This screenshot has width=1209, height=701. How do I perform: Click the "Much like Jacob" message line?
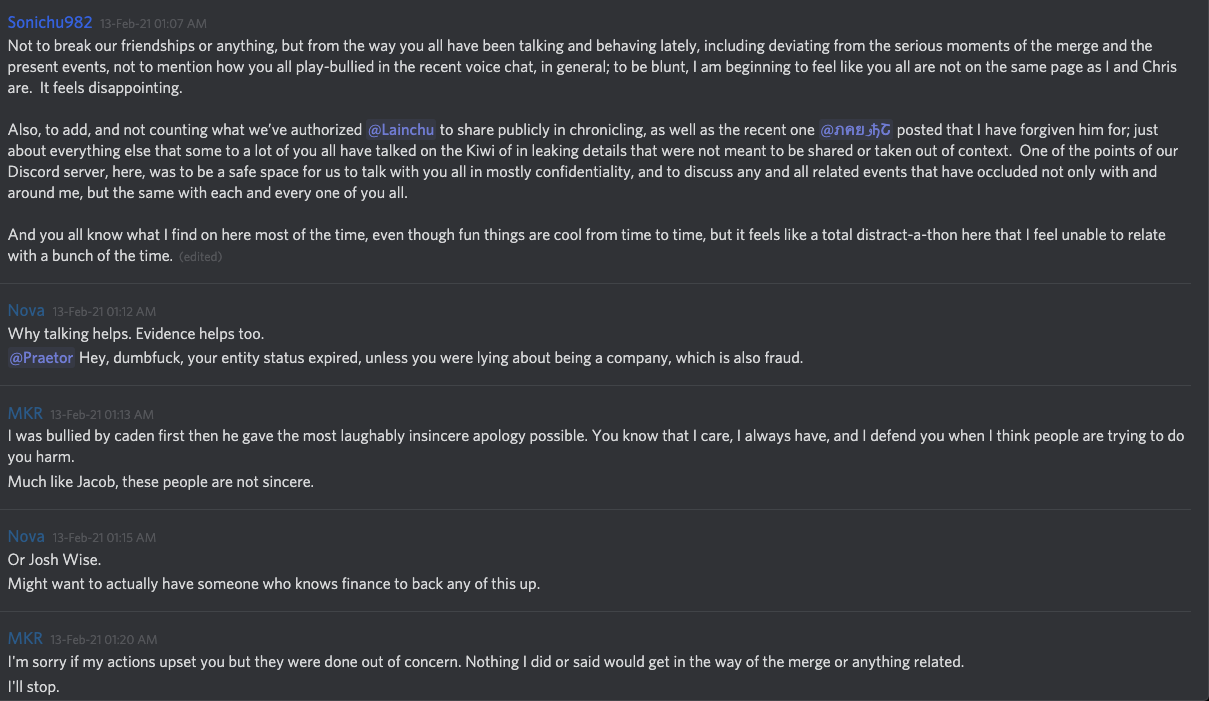[160, 482]
